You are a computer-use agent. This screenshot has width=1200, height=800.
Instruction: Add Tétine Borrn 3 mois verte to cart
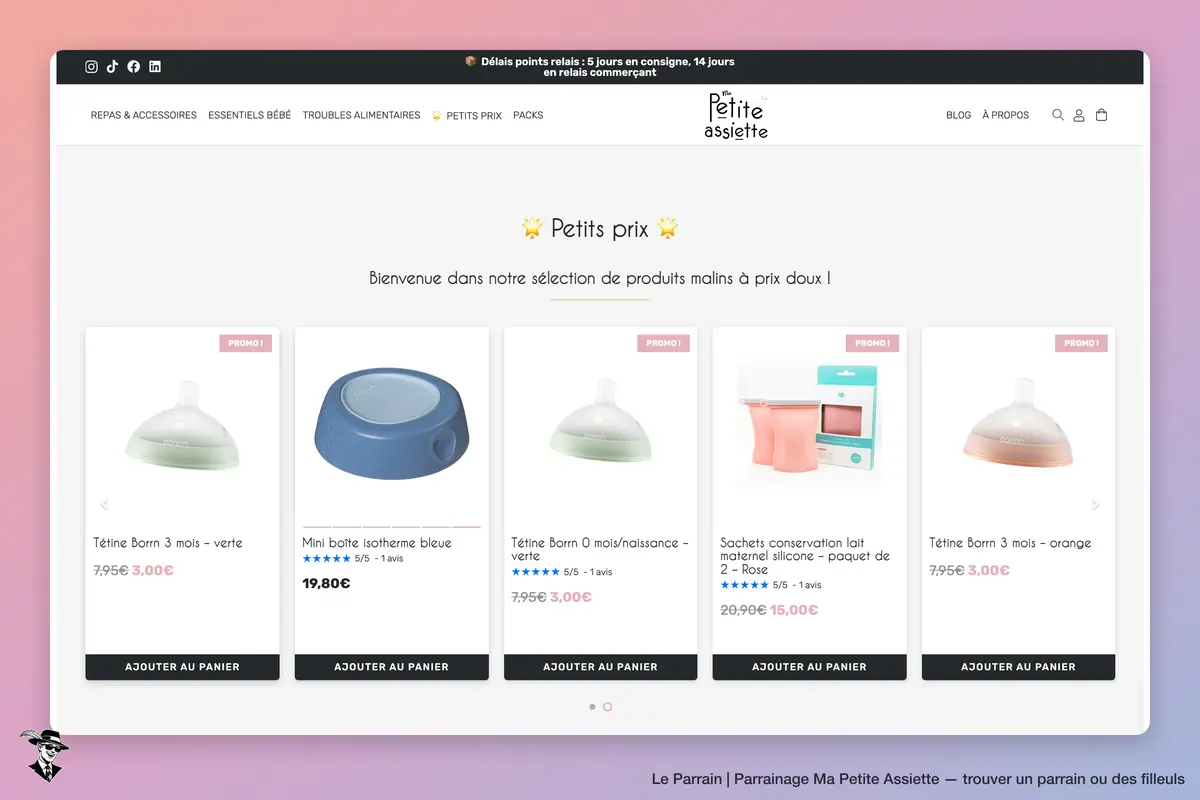(182, 667)
